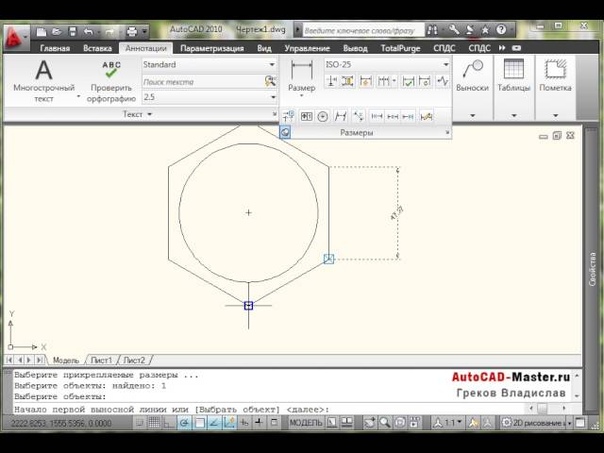Print the drawing with the plot icon

tap(132, 32)
